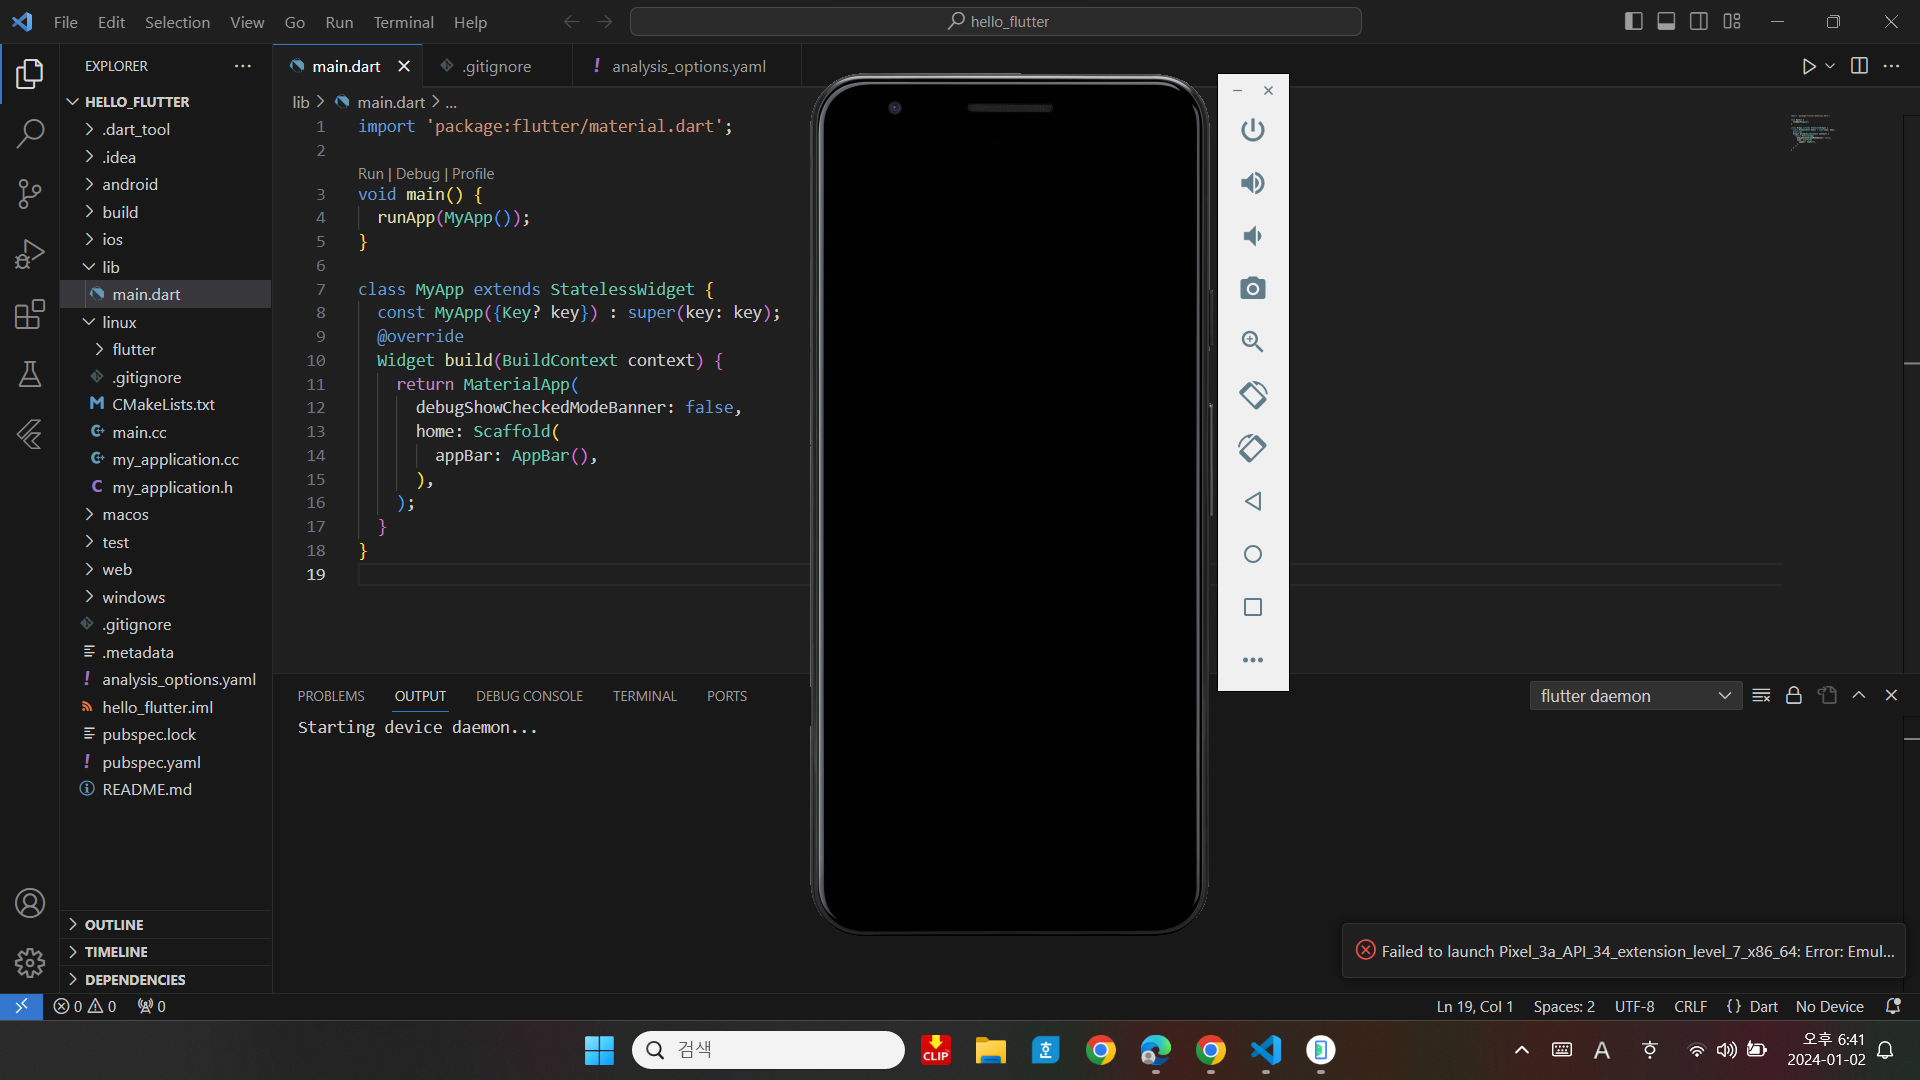Click the Profile CodeLens link

tap(473, 174)
